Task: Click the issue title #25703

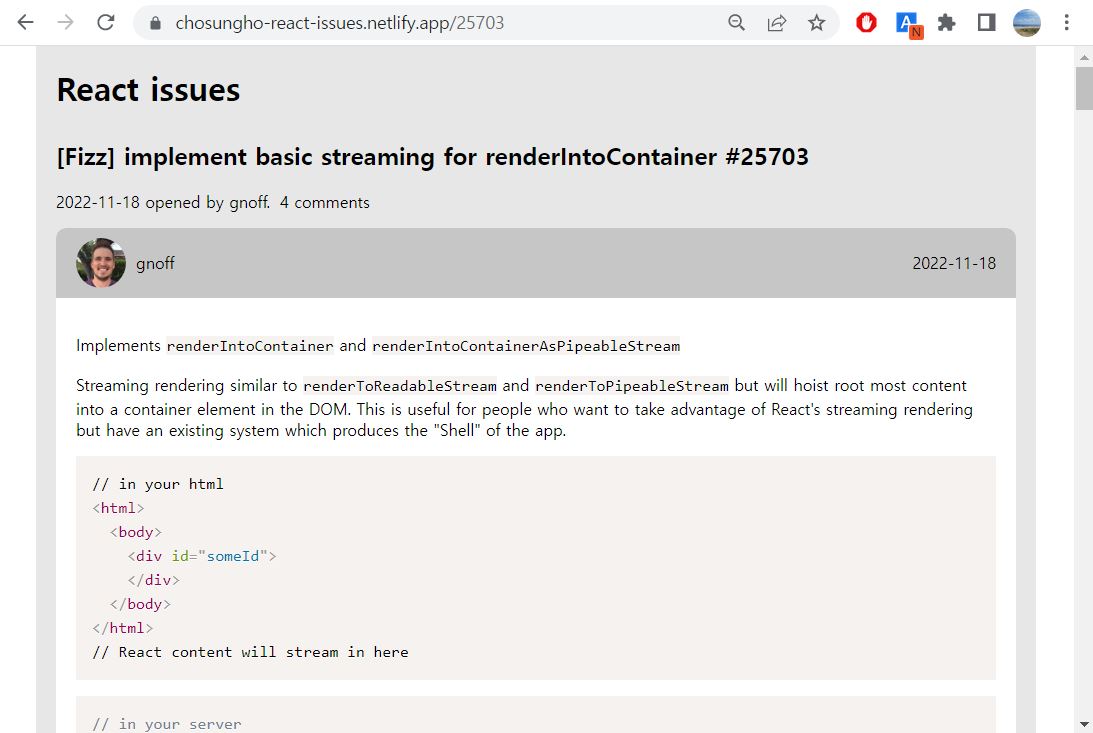Action: [x=432, y=157]
